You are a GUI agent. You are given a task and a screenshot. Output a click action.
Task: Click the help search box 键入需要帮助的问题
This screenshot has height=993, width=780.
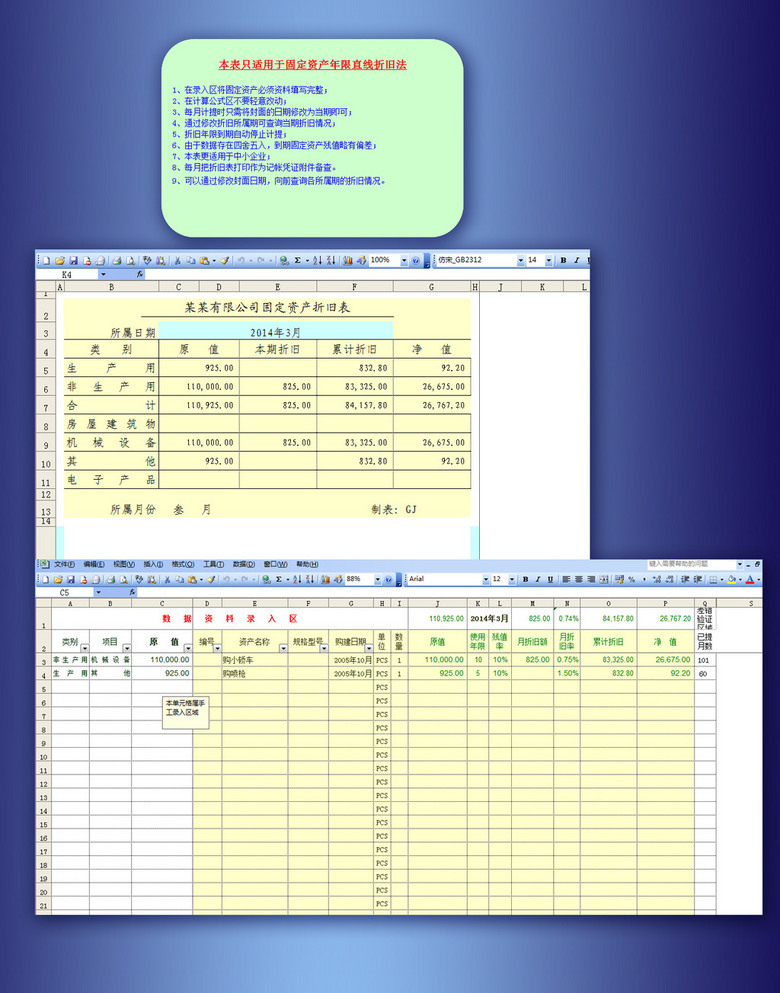690,564
